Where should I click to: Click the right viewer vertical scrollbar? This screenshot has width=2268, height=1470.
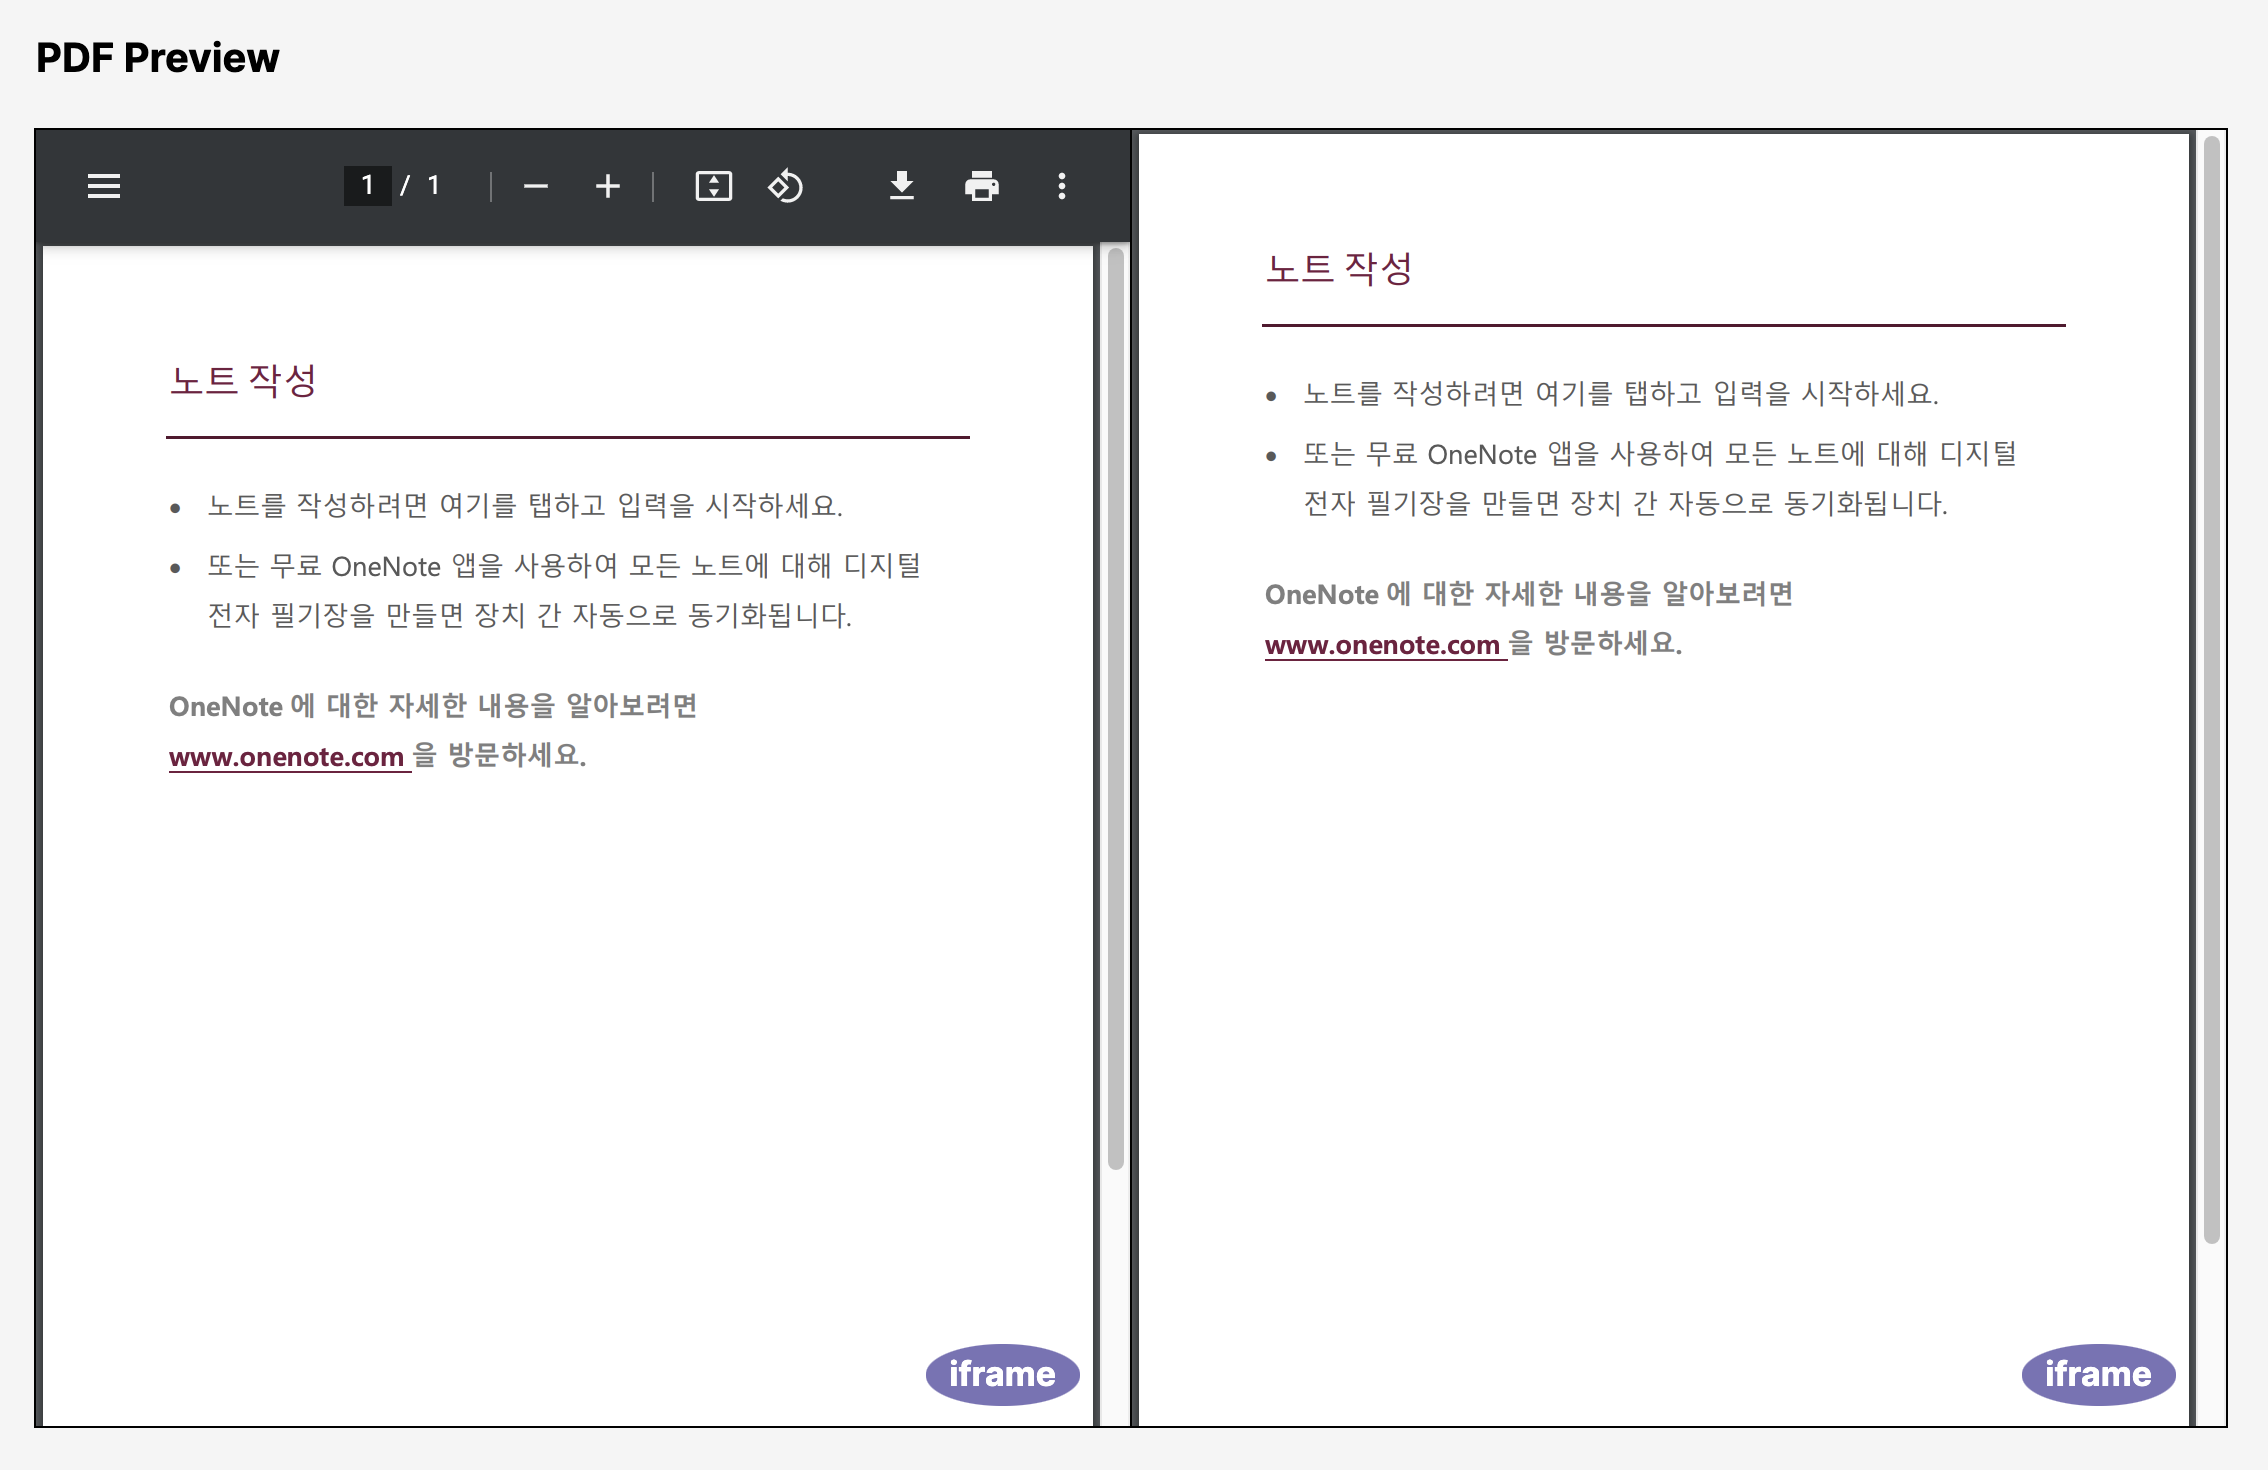2211,690
